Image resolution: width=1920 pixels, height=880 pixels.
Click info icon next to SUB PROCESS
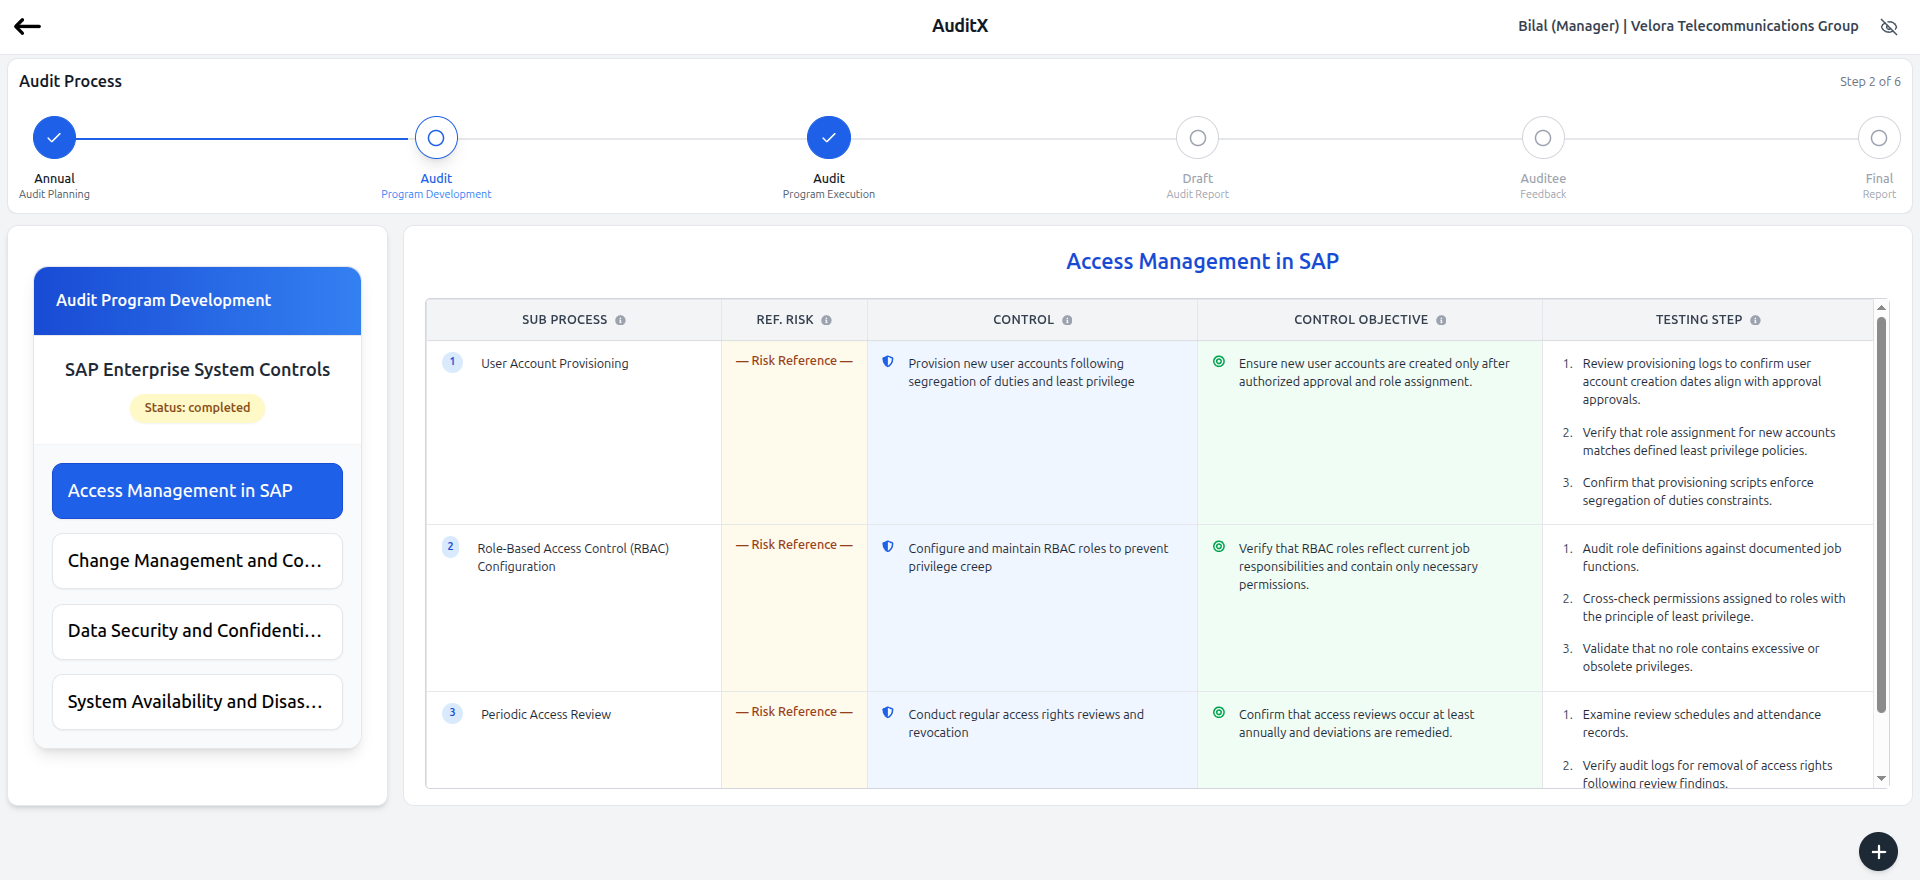pos(620,321)
